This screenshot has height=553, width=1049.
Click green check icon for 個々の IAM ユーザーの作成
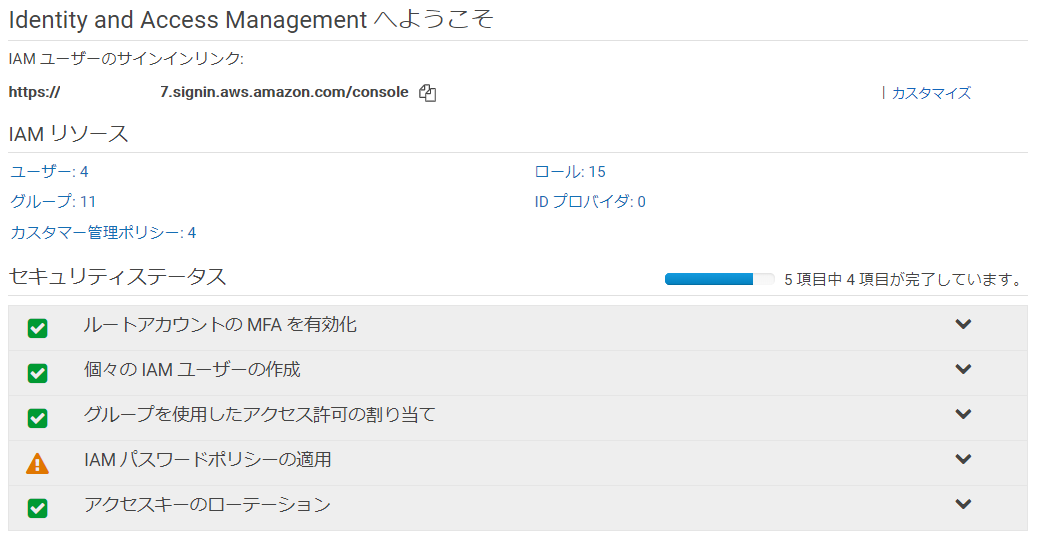[37, 373]
